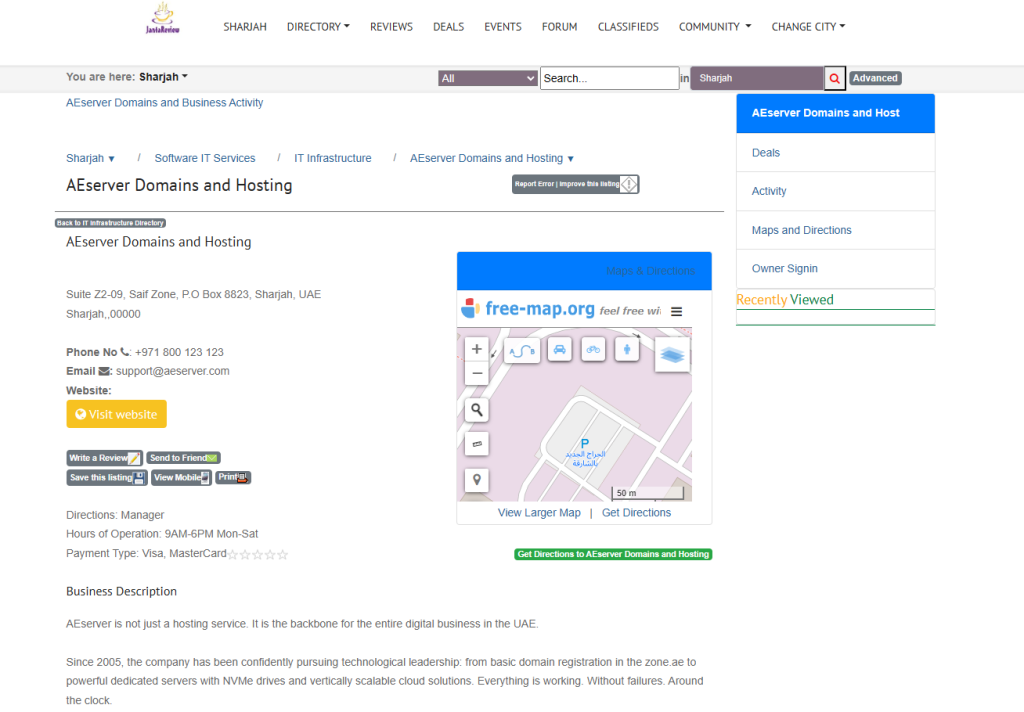Click Back to IT Infrastructure Directory
Screen dimensions: 1024x712
[x=110, y=223]
